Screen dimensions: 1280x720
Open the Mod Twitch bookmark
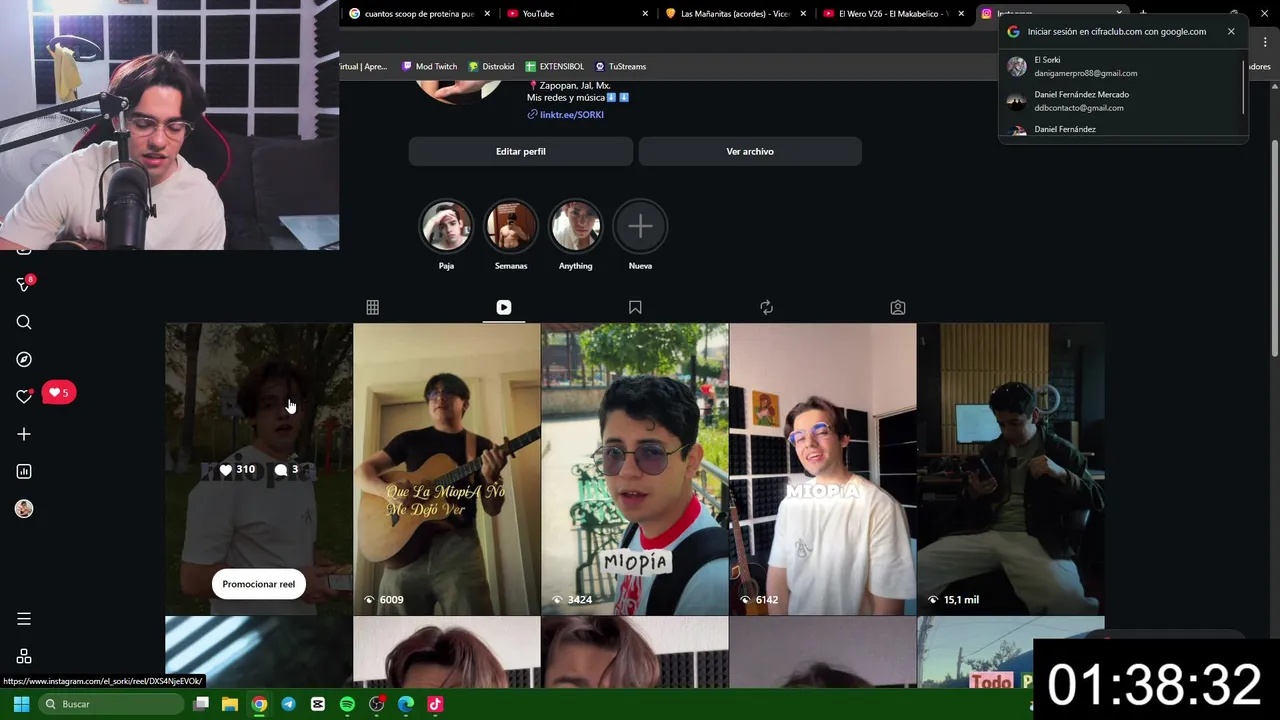coord(429,67)
